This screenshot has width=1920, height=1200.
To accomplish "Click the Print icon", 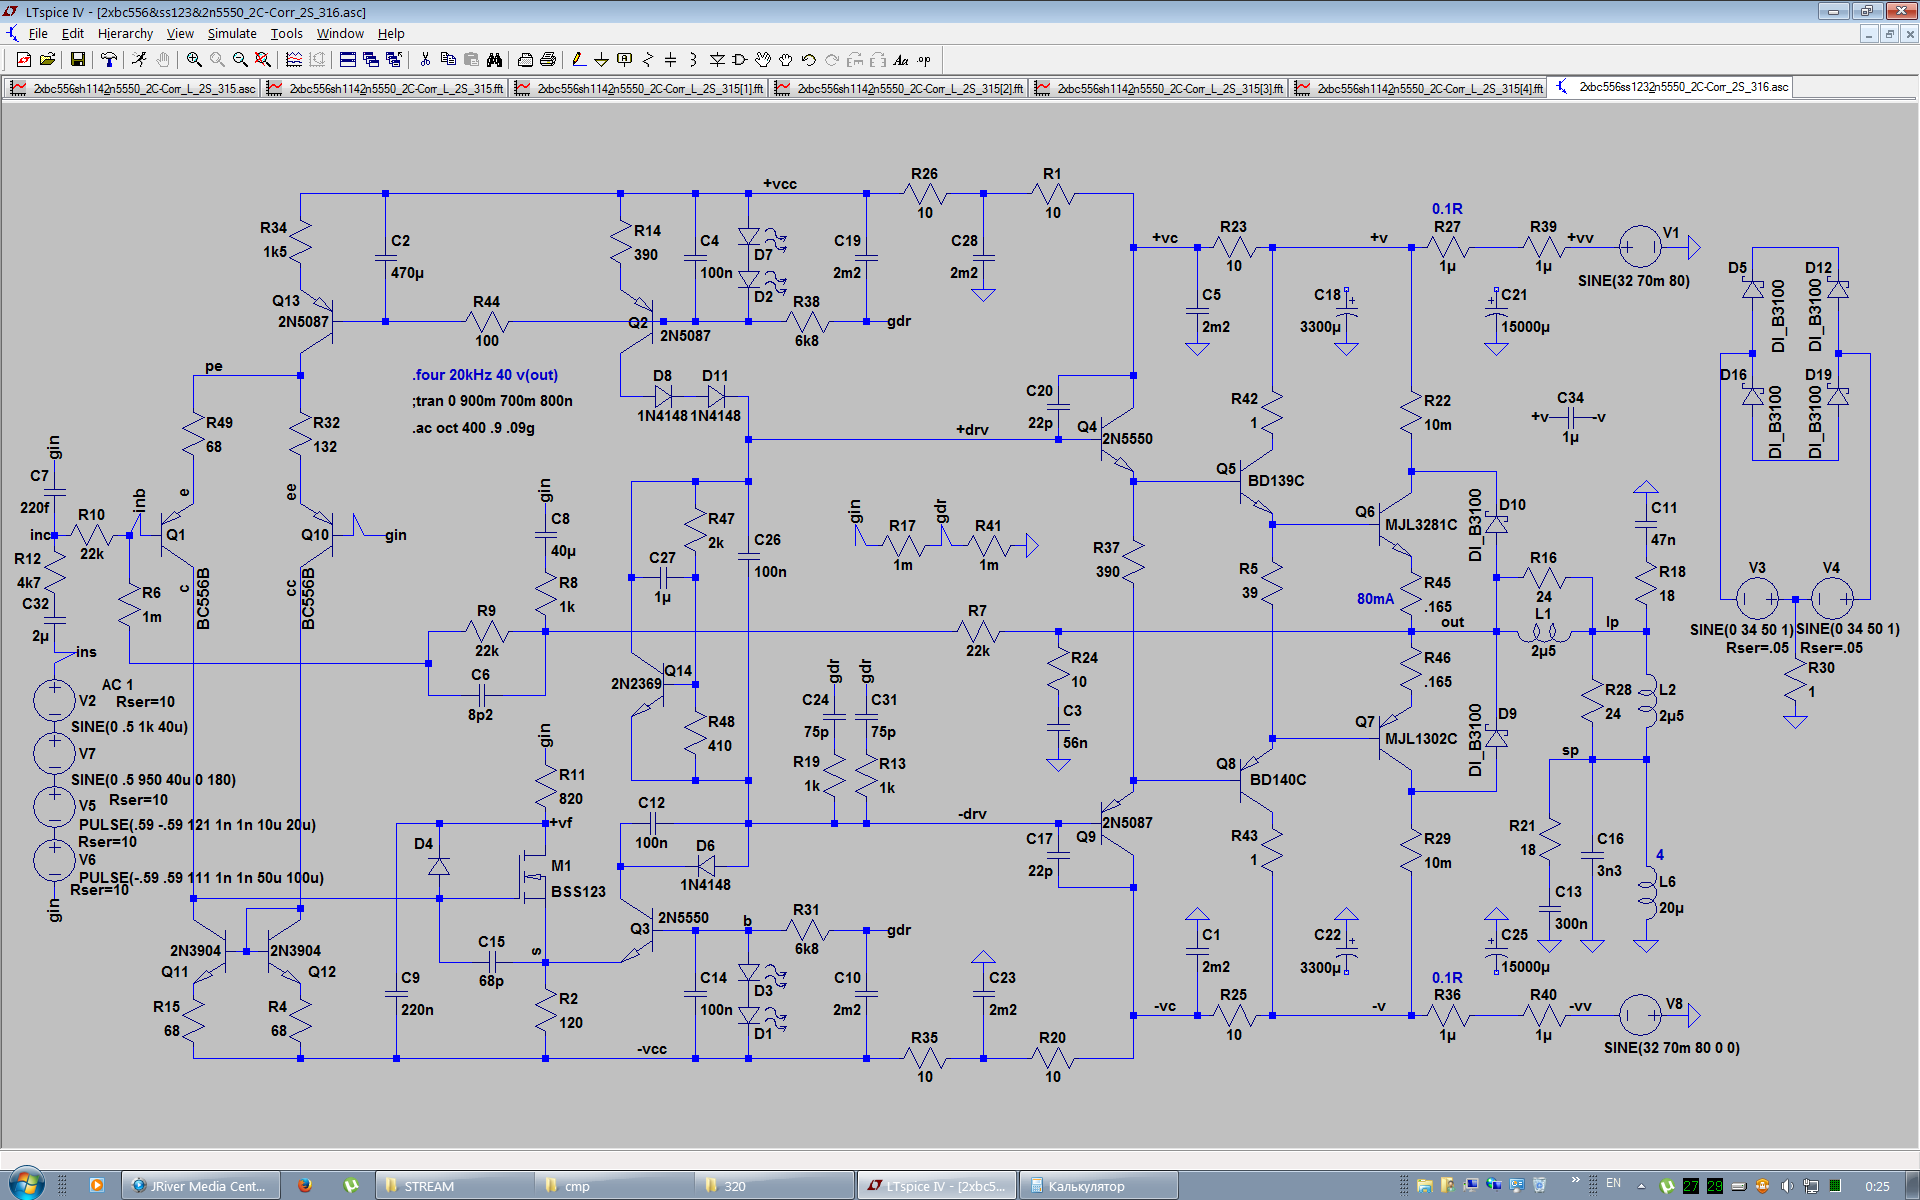I will (548, 60).
